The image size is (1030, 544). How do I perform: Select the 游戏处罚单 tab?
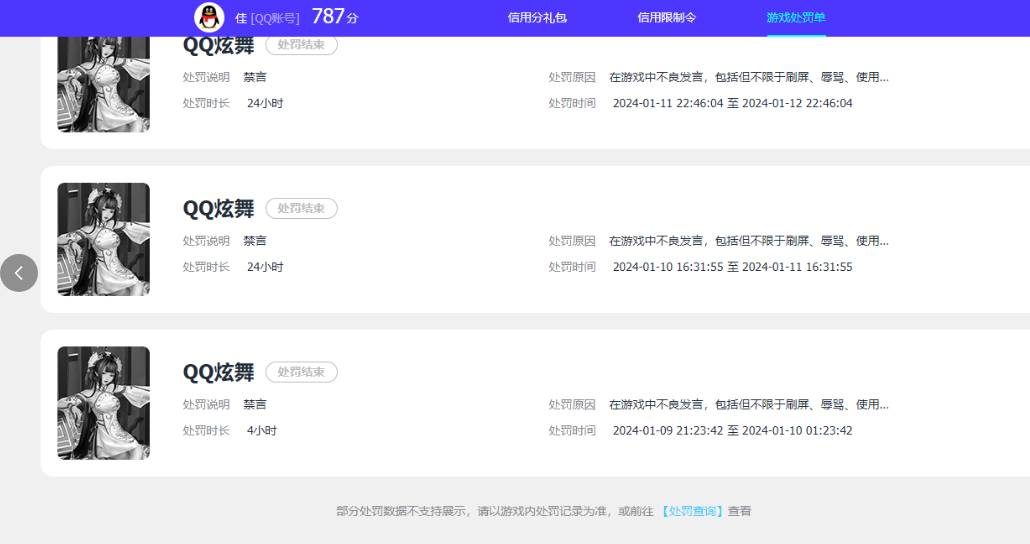[795, 18]
